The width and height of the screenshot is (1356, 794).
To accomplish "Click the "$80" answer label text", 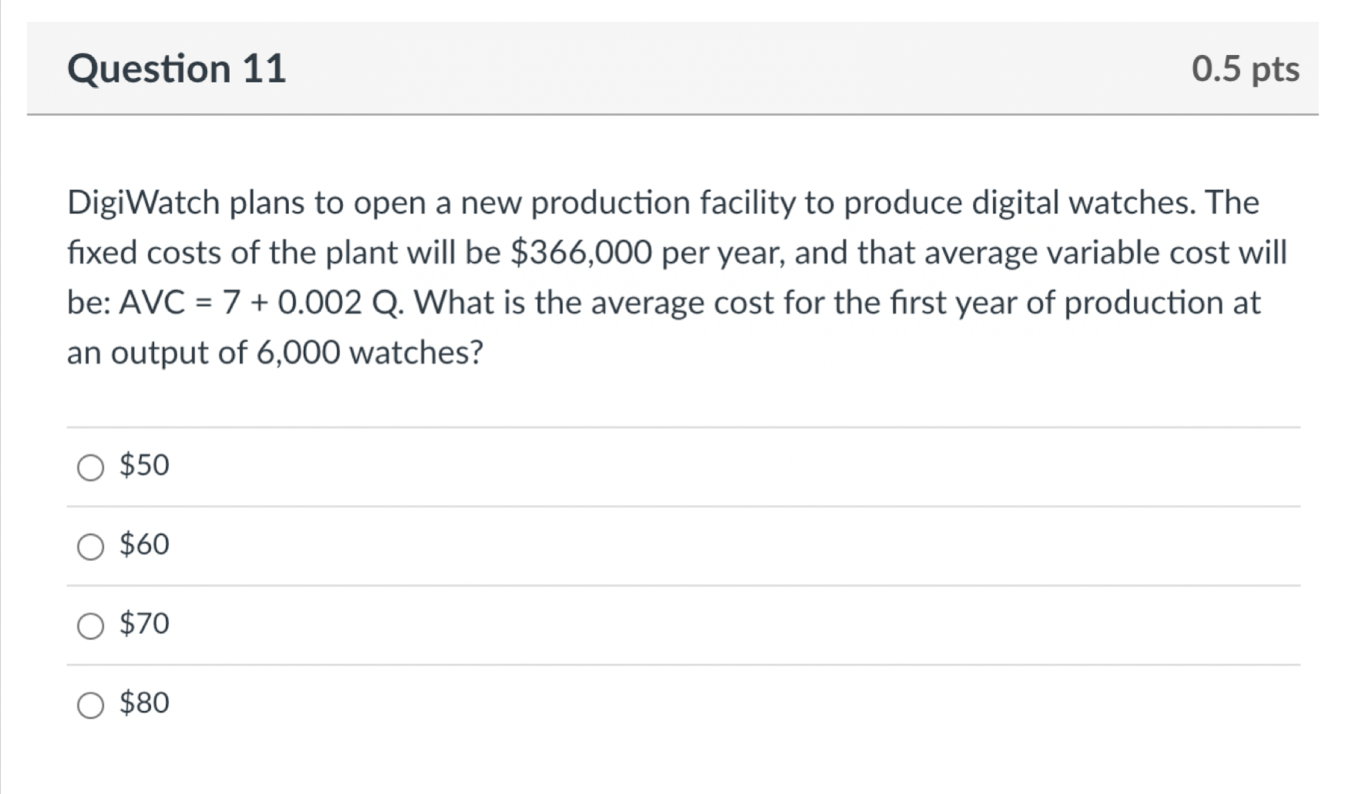I will pyautogui.click(x=145, y=705).
